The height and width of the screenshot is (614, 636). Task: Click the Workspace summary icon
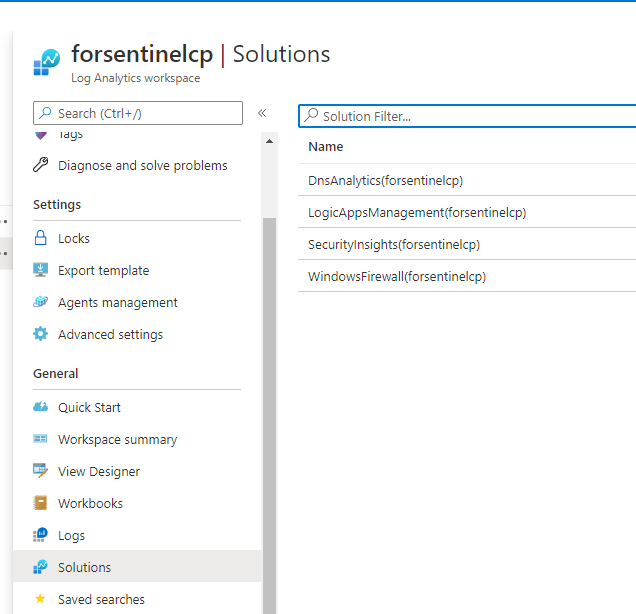click(41, 439)
